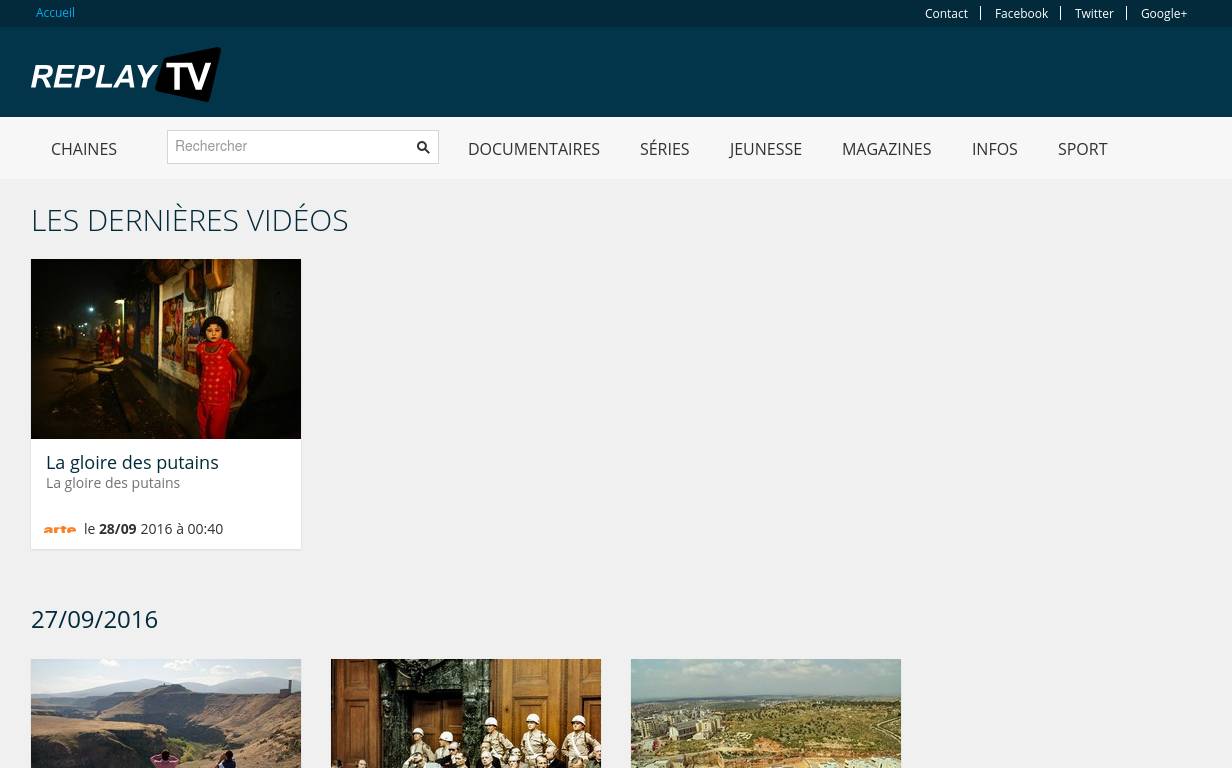Open the helmeted guards courtroom thumbnail
The image size is (1232, 768).
(466, 713)
